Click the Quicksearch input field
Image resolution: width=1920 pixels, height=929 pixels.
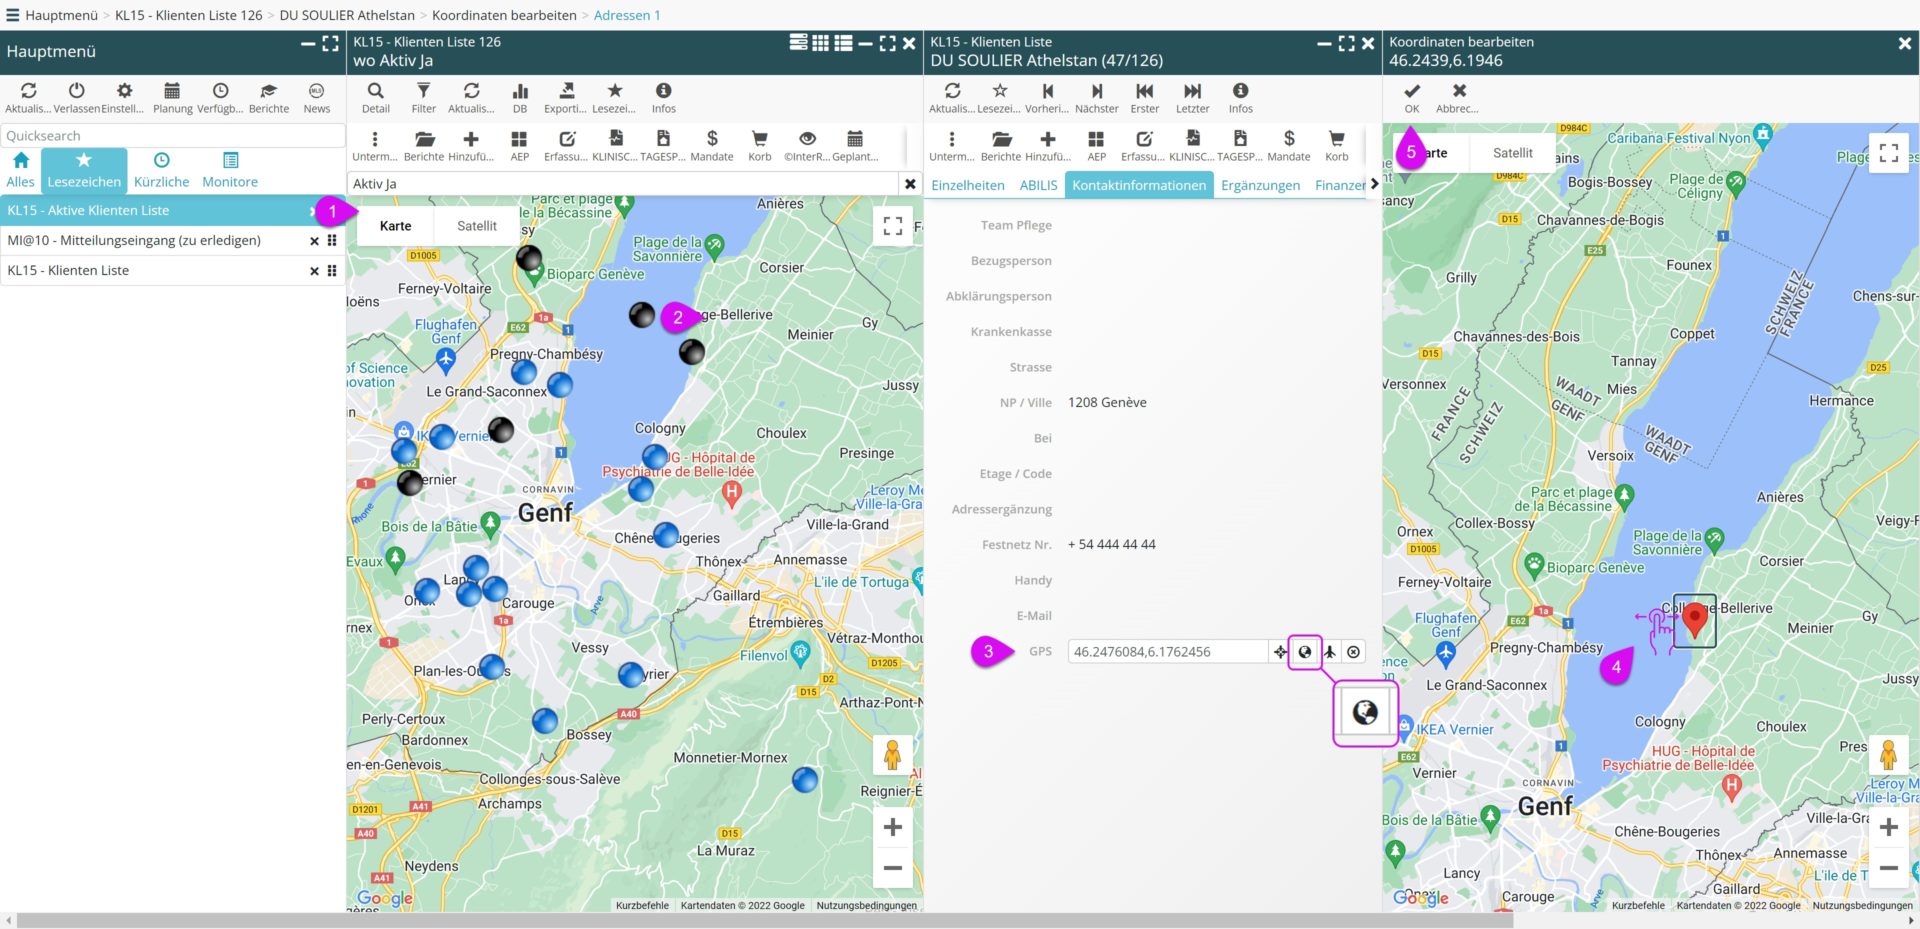[x=172, y=136]
